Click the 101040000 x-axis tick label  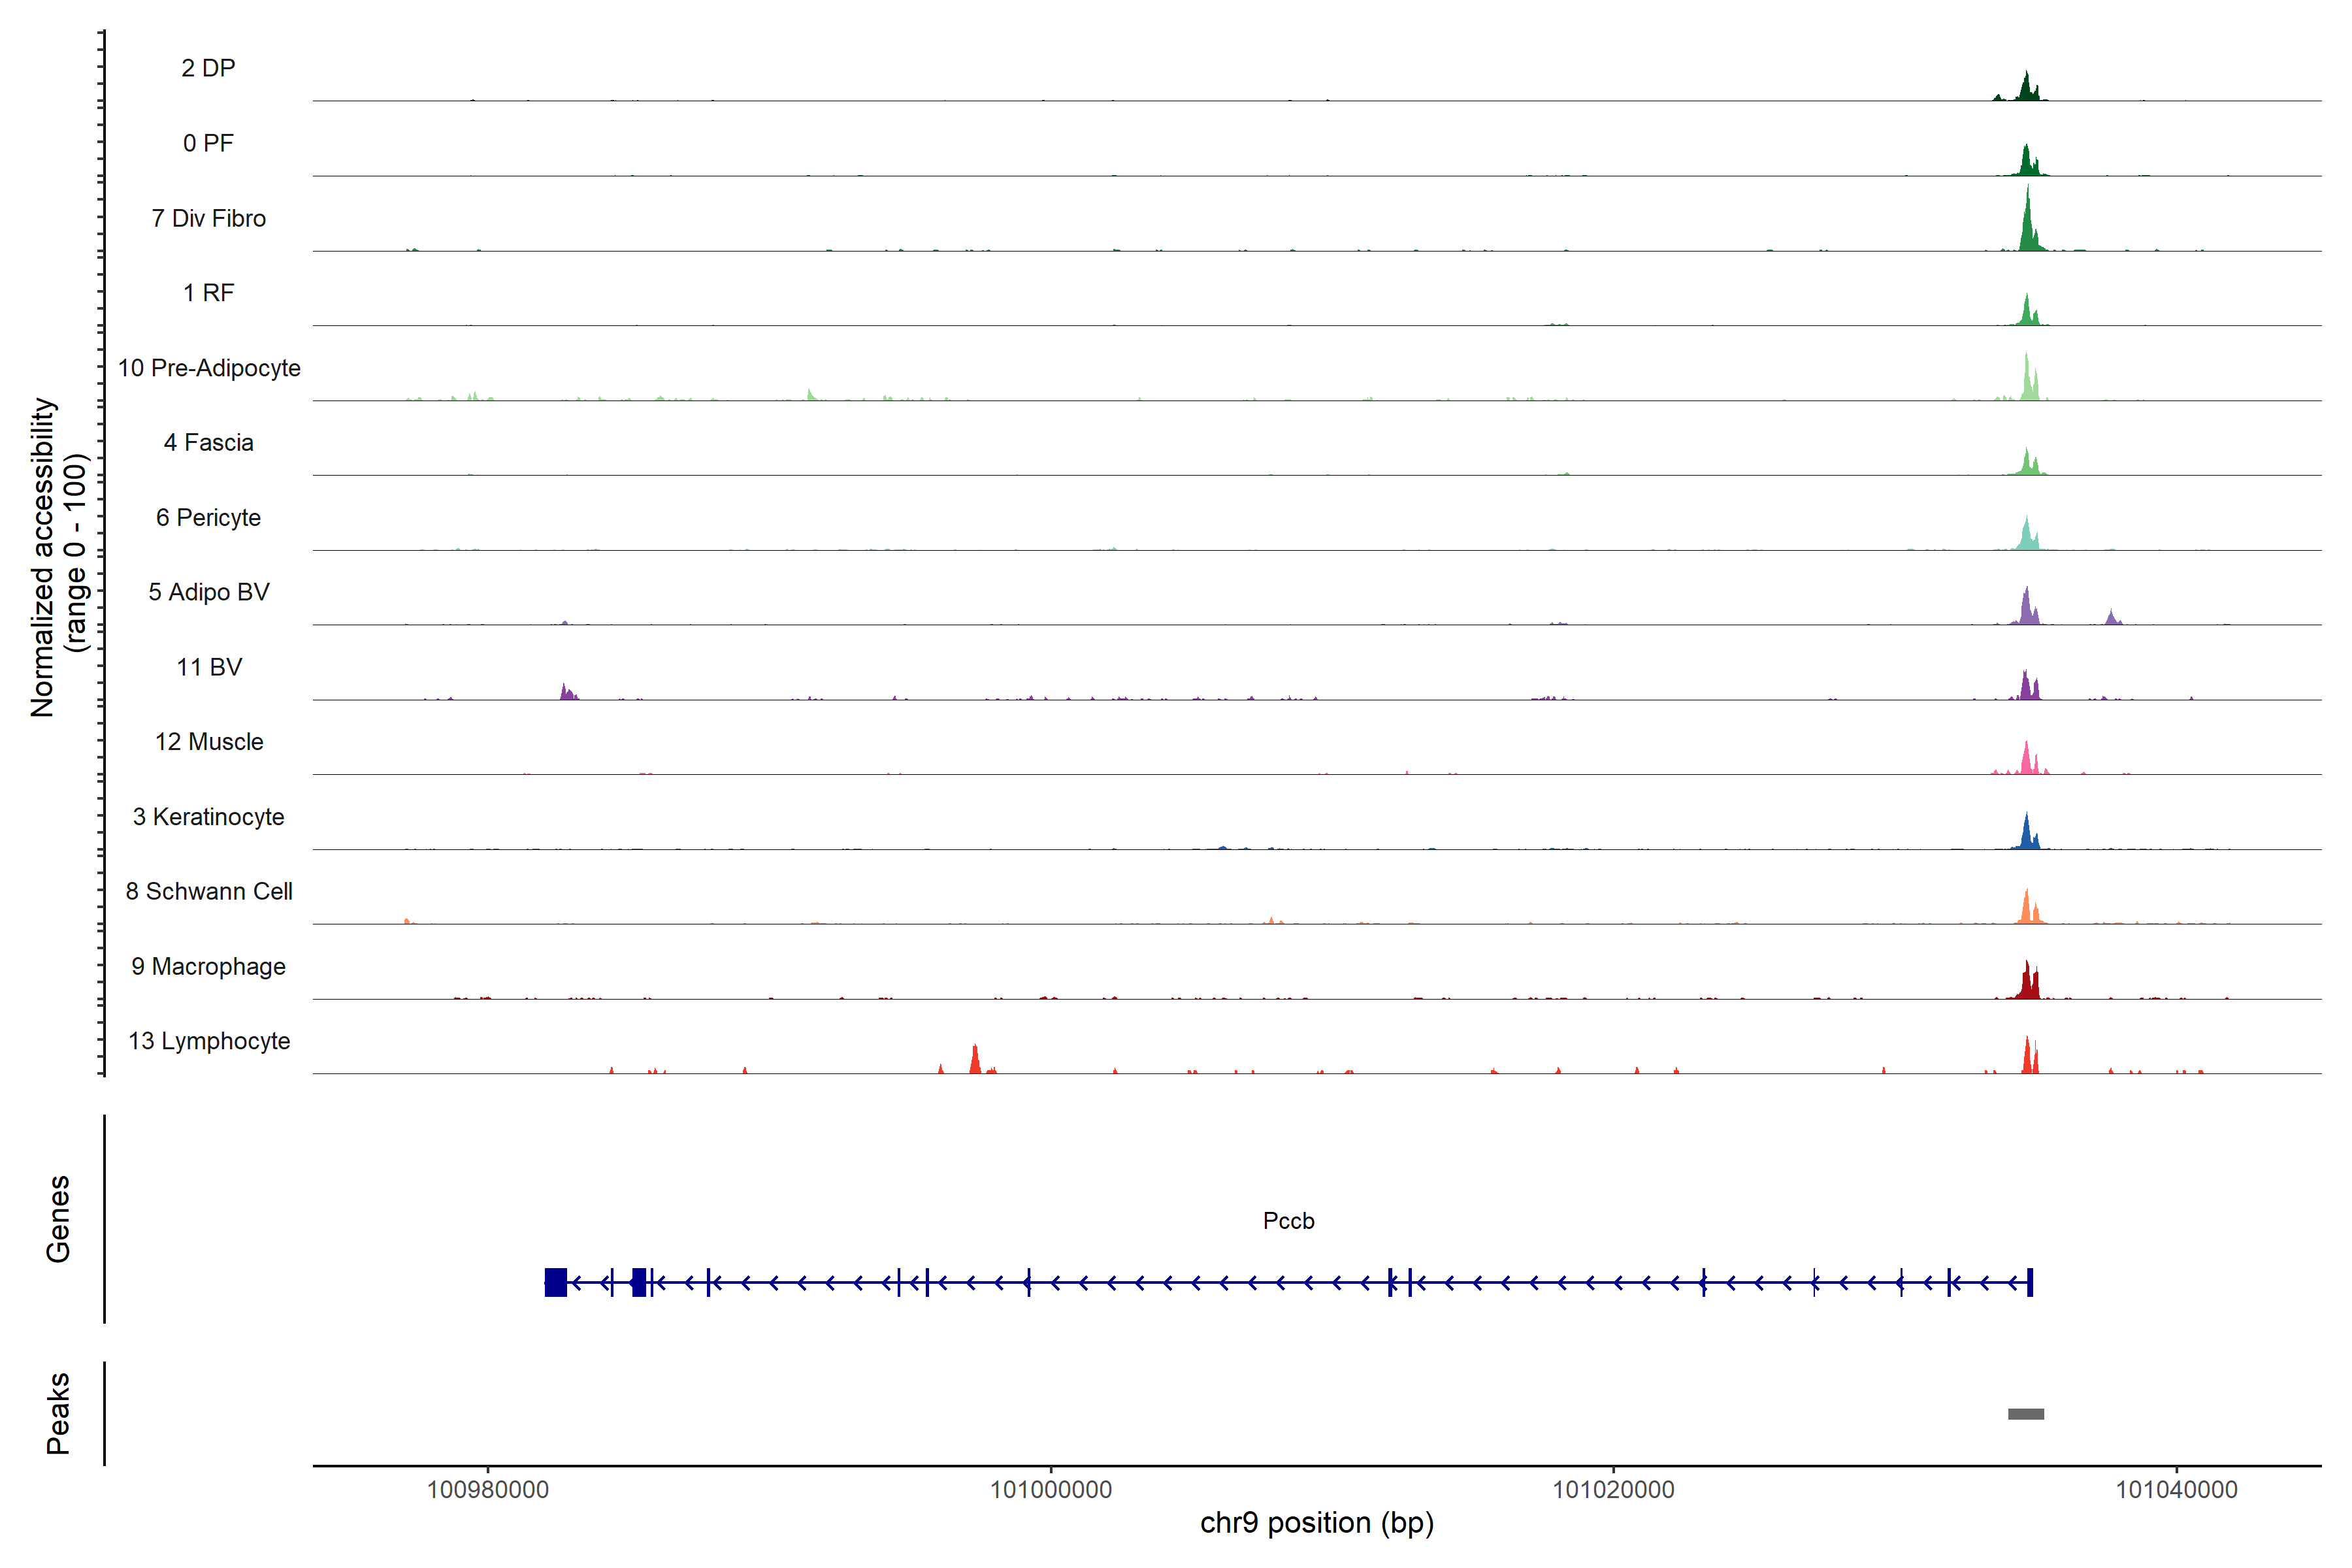point(2176,1490)
